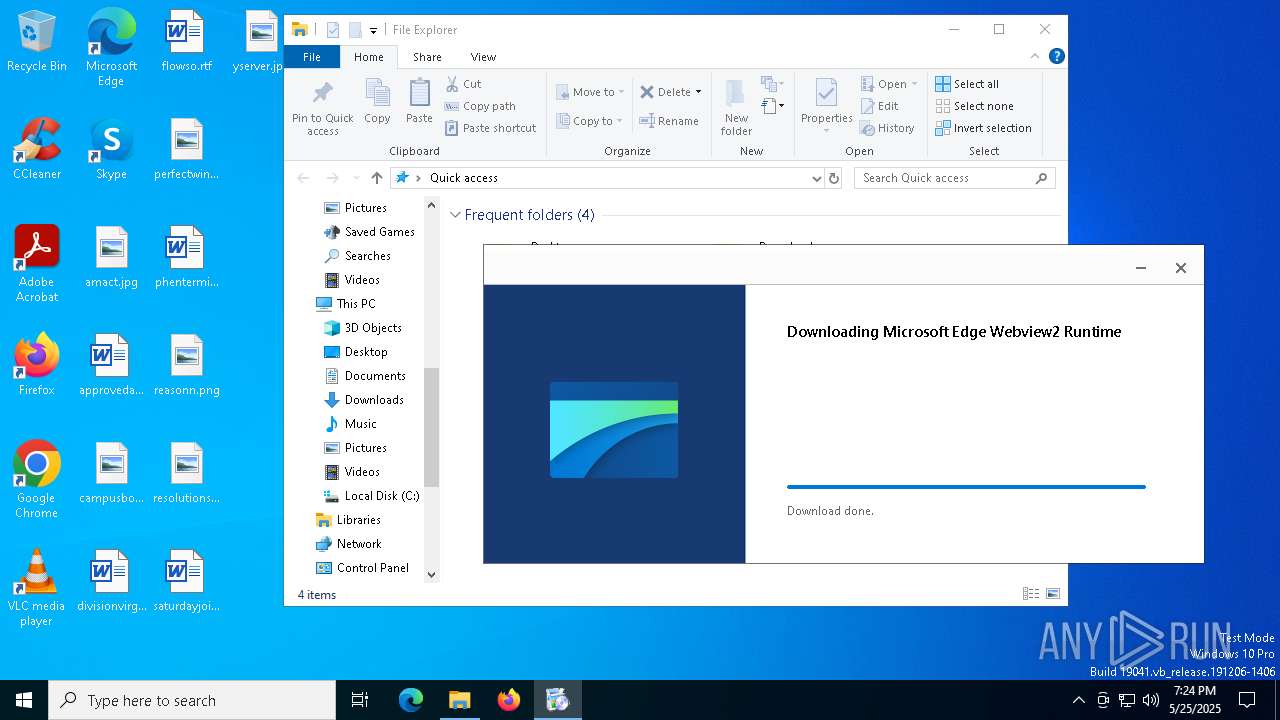The height and width of the screenshot is (720, 1280).
Task: Click the Quick access address path
Action: point(463,178)
